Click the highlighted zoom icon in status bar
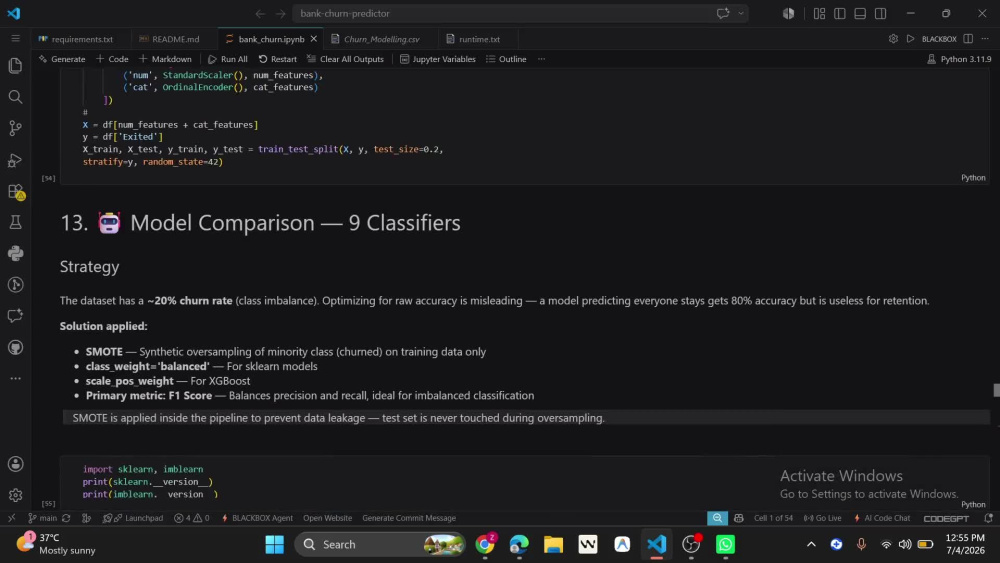 (x=717, y=518)
